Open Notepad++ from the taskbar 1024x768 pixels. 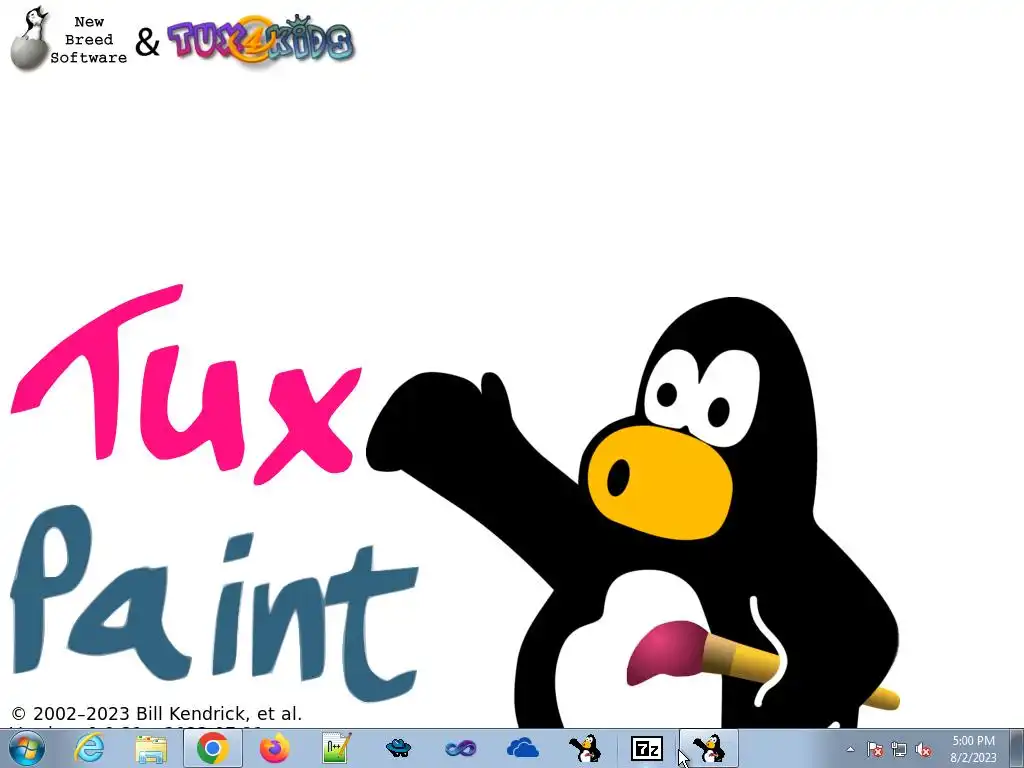336,748
